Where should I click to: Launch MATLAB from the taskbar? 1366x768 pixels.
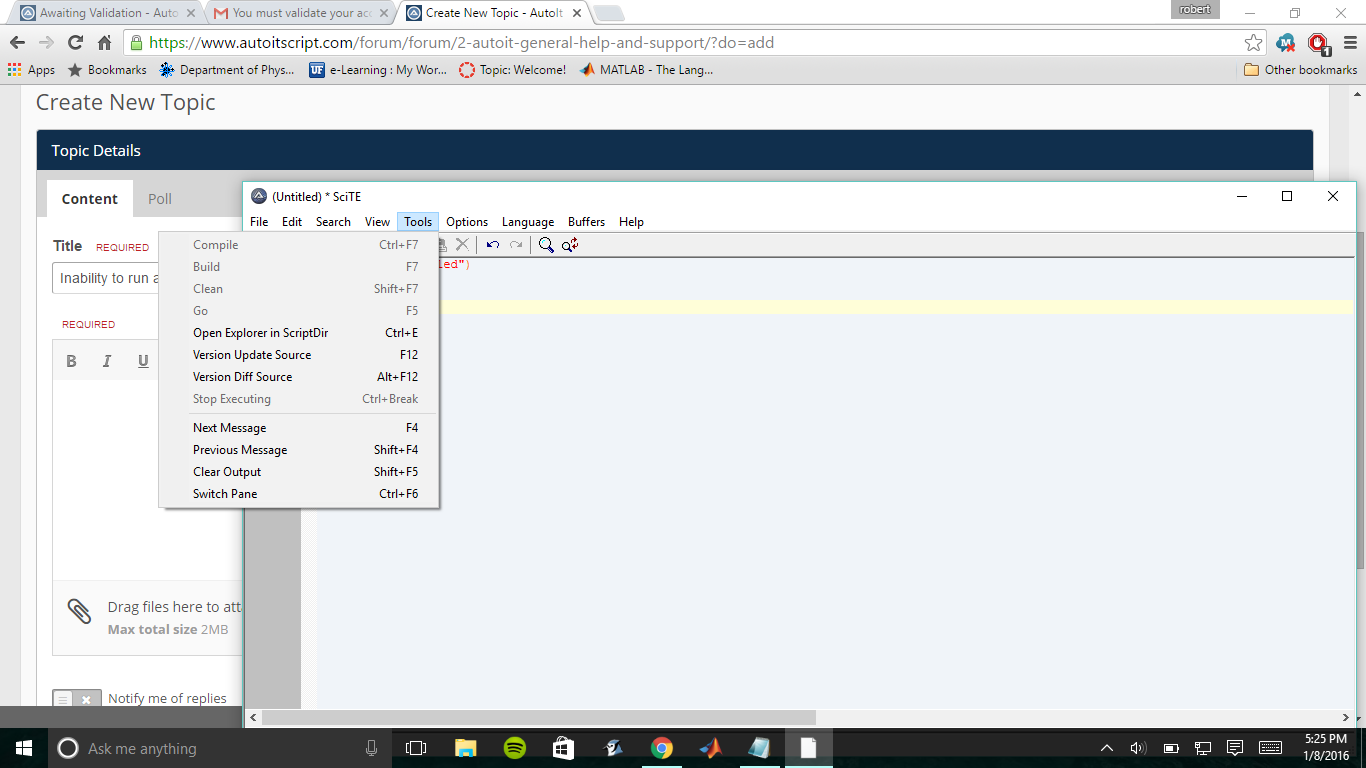click(x=711, y=748)
